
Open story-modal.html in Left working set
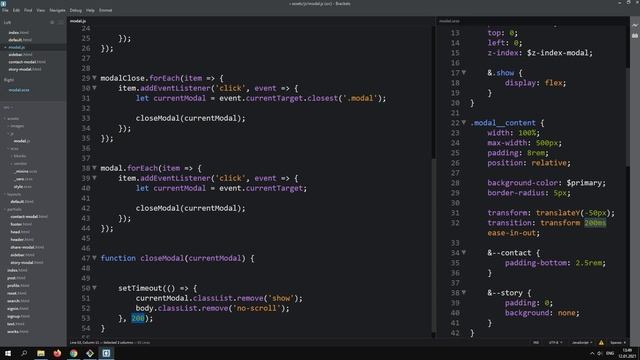tap(25, 69)
